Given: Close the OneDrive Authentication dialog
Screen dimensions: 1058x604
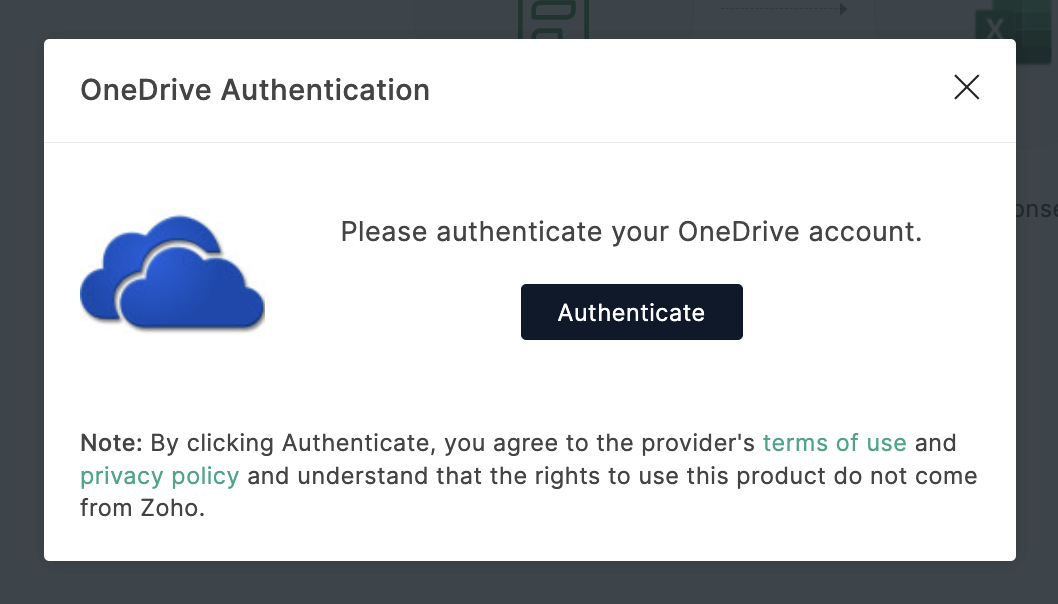Looking at the screenshot, I should click(x=966, y=87).
